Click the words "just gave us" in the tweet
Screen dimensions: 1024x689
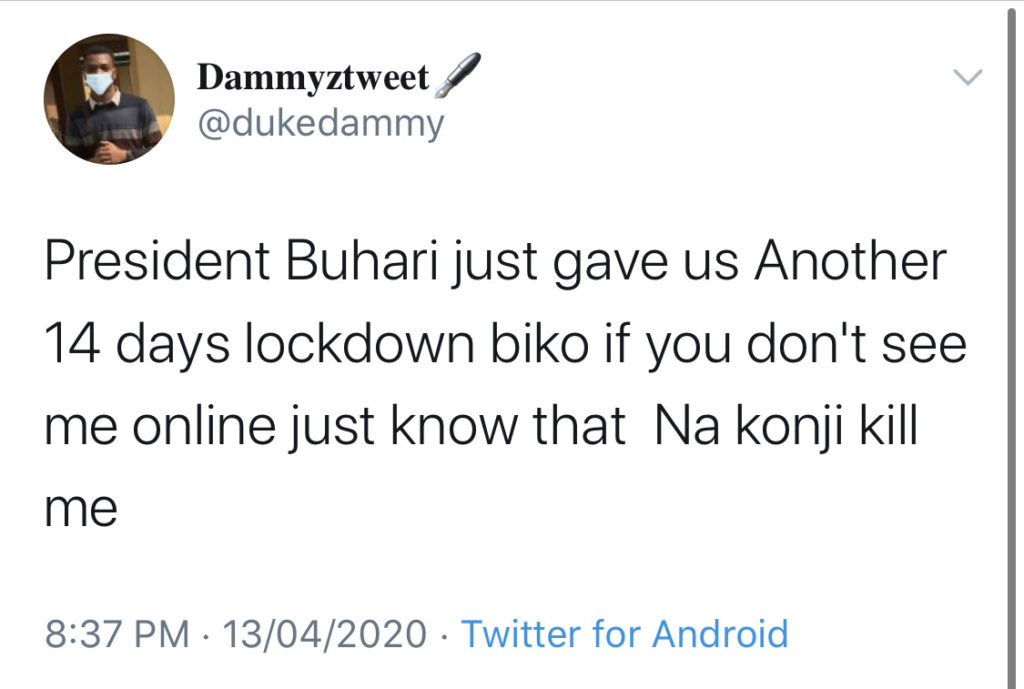pos(590,264)
